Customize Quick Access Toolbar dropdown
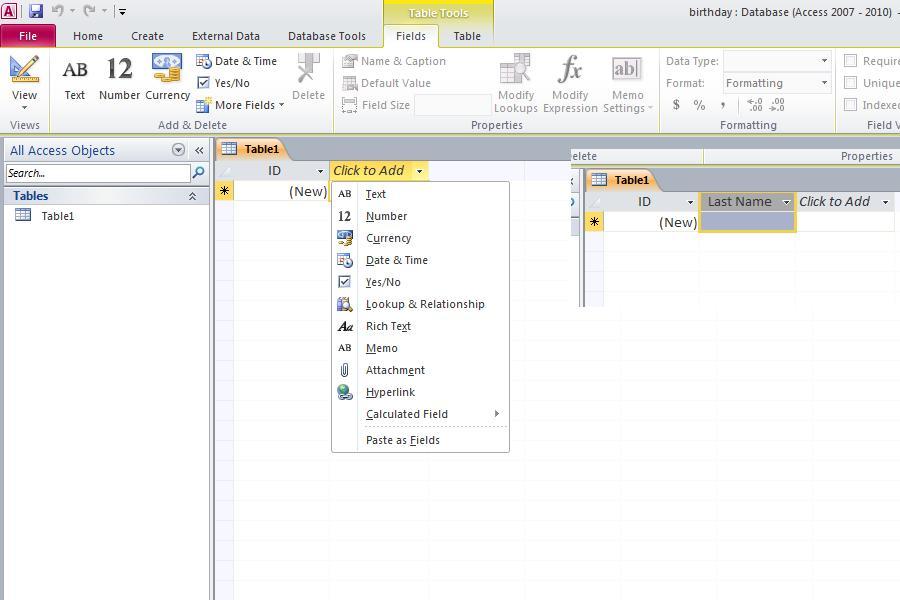 pos(122,11)
